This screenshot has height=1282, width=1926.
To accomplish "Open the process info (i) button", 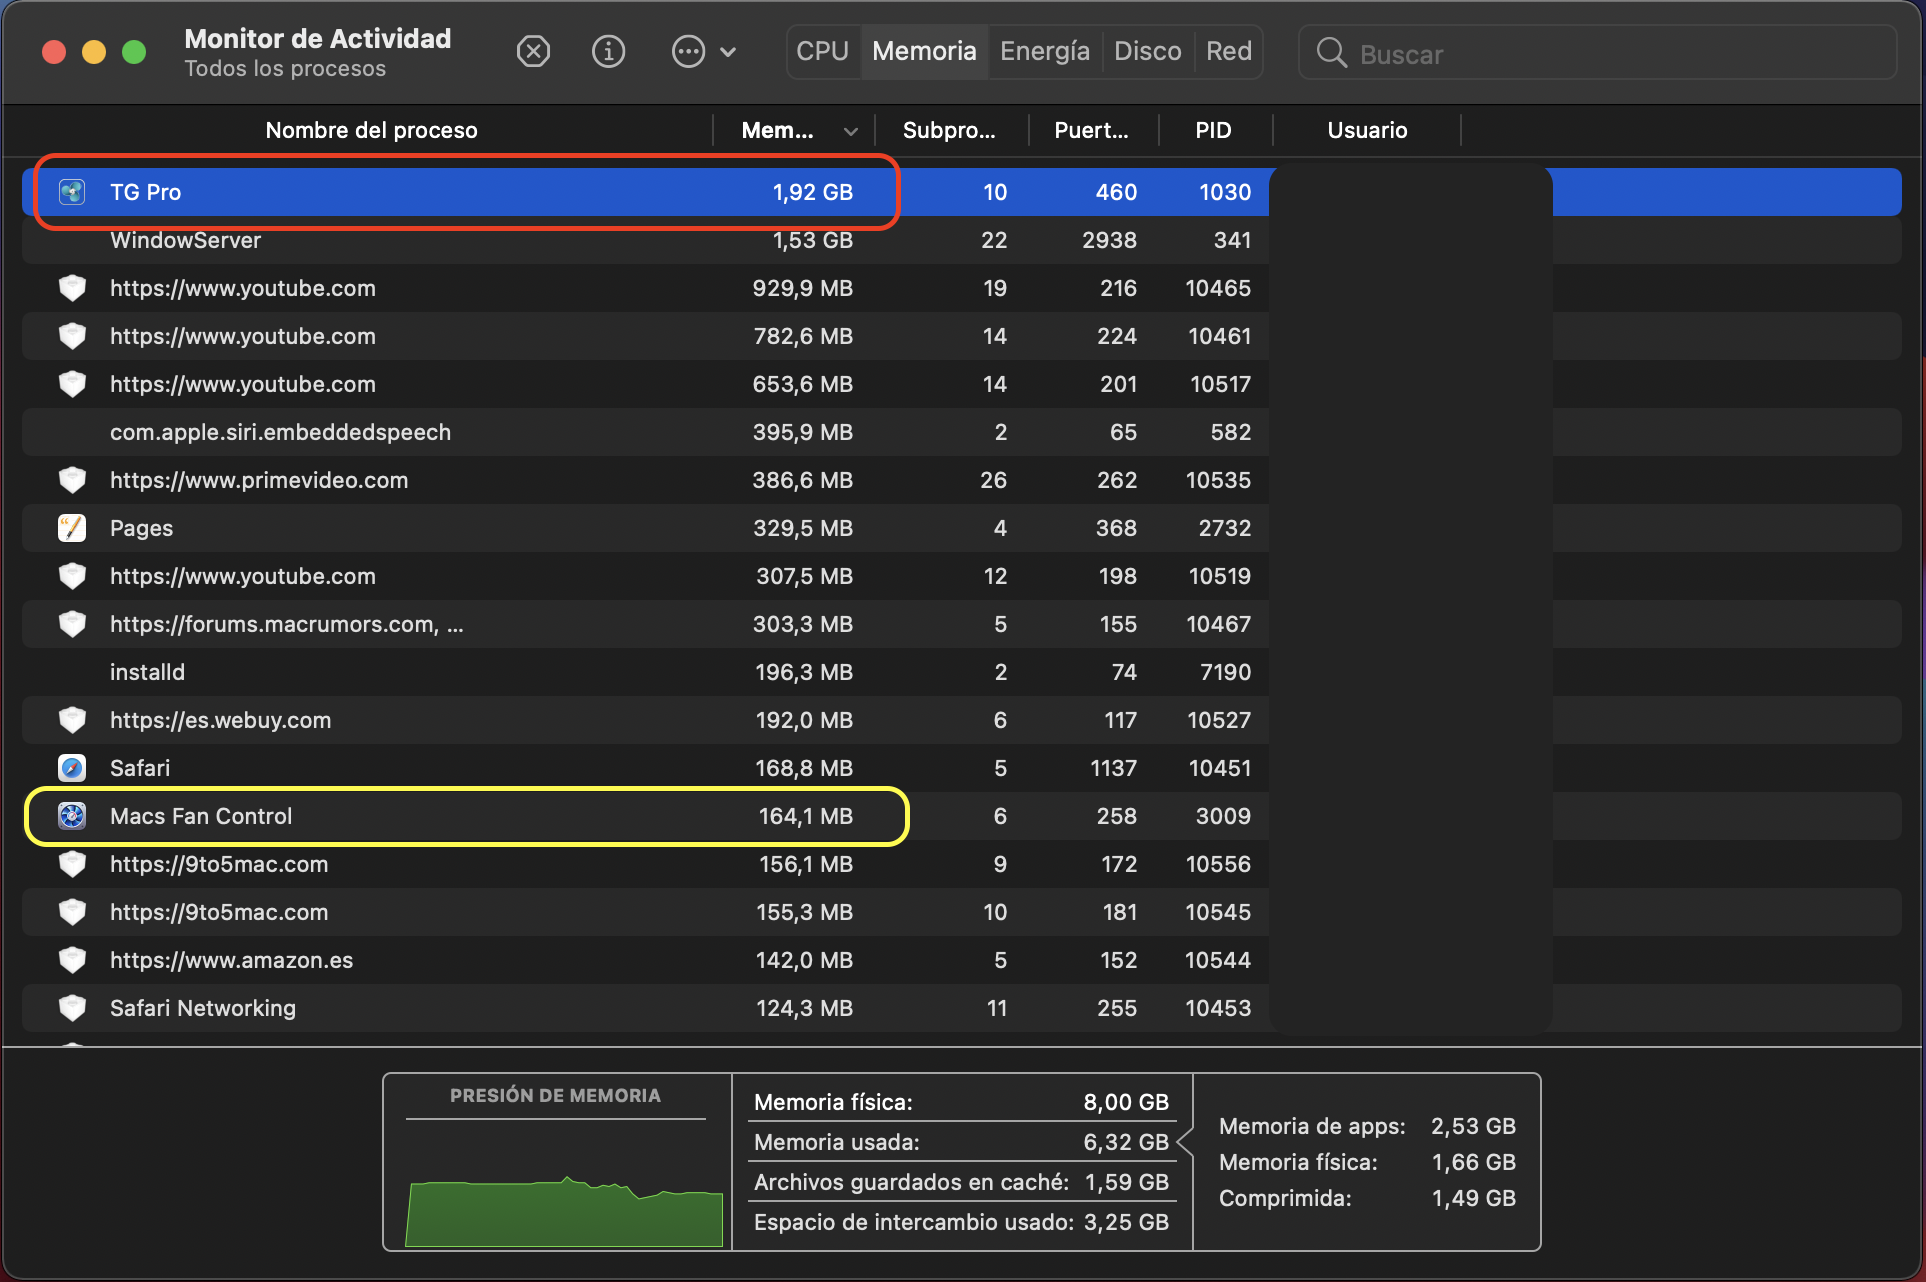I will 608,51.
